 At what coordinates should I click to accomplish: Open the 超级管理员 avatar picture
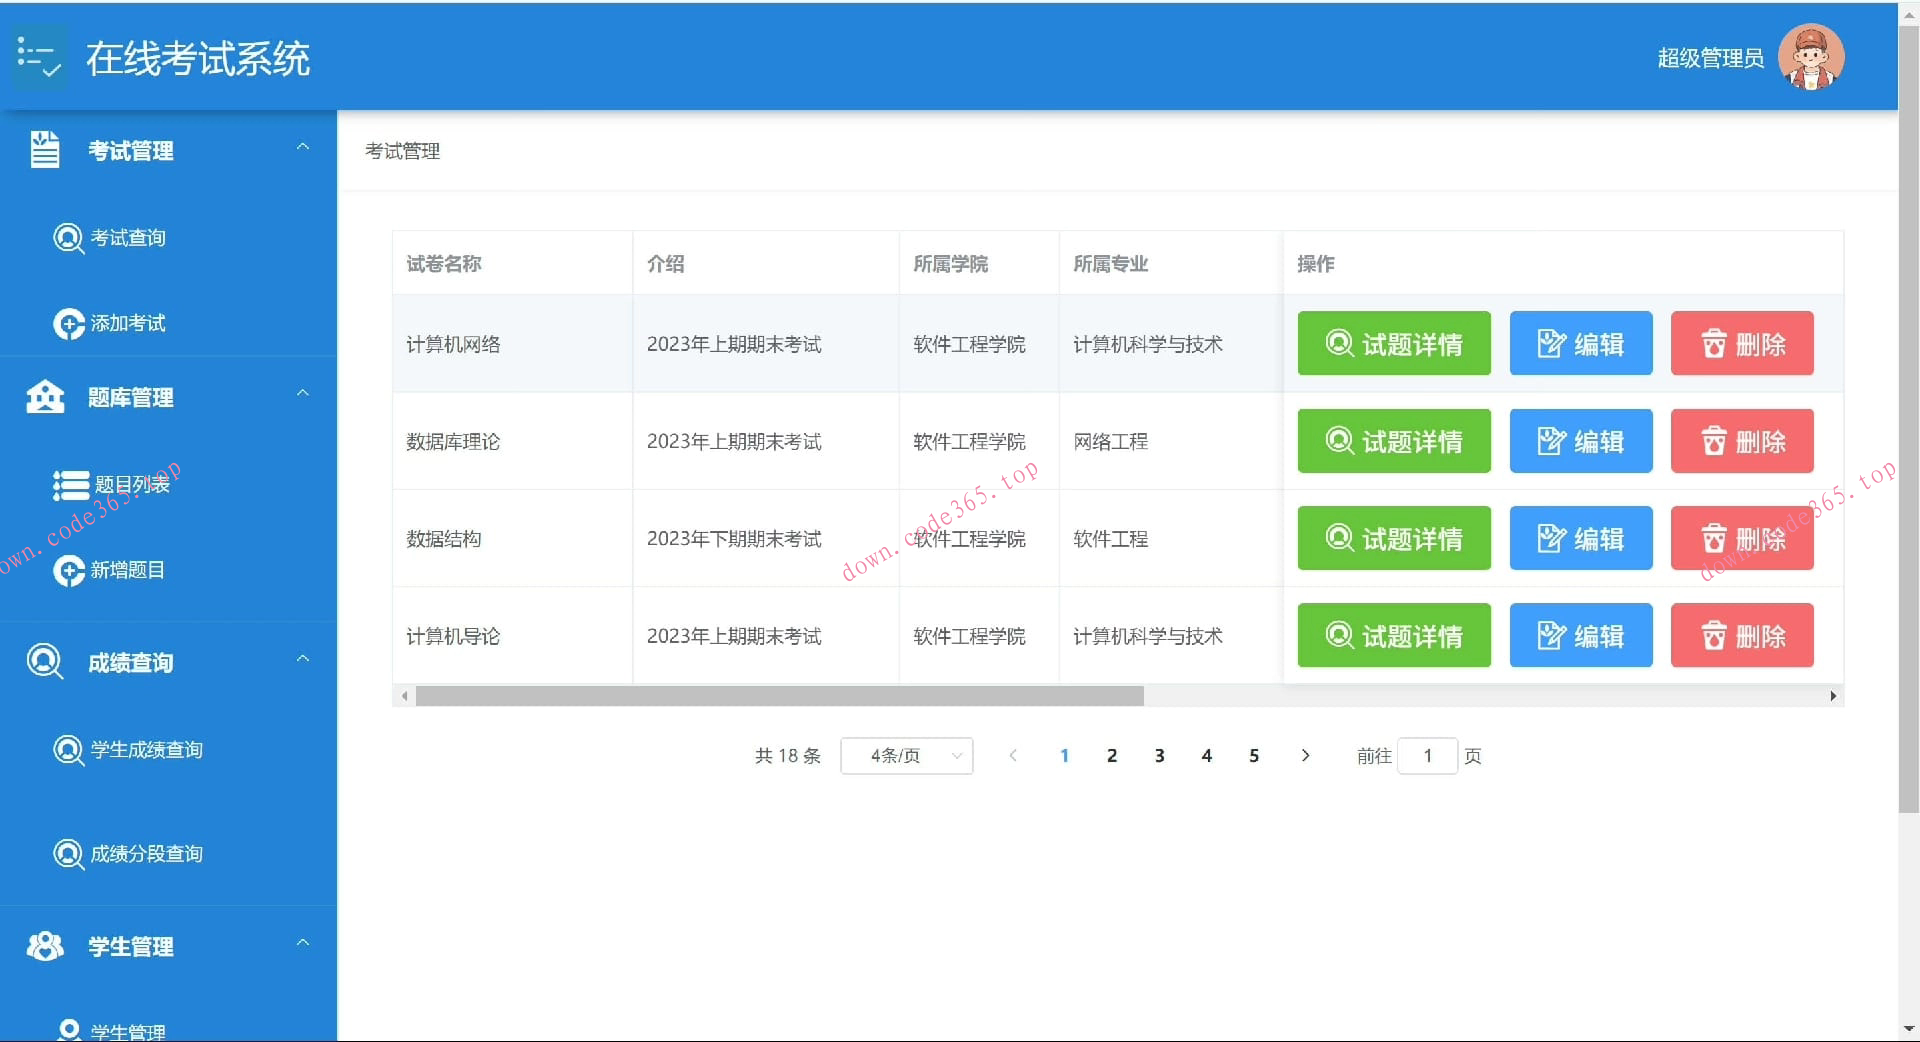point(1811,57)
